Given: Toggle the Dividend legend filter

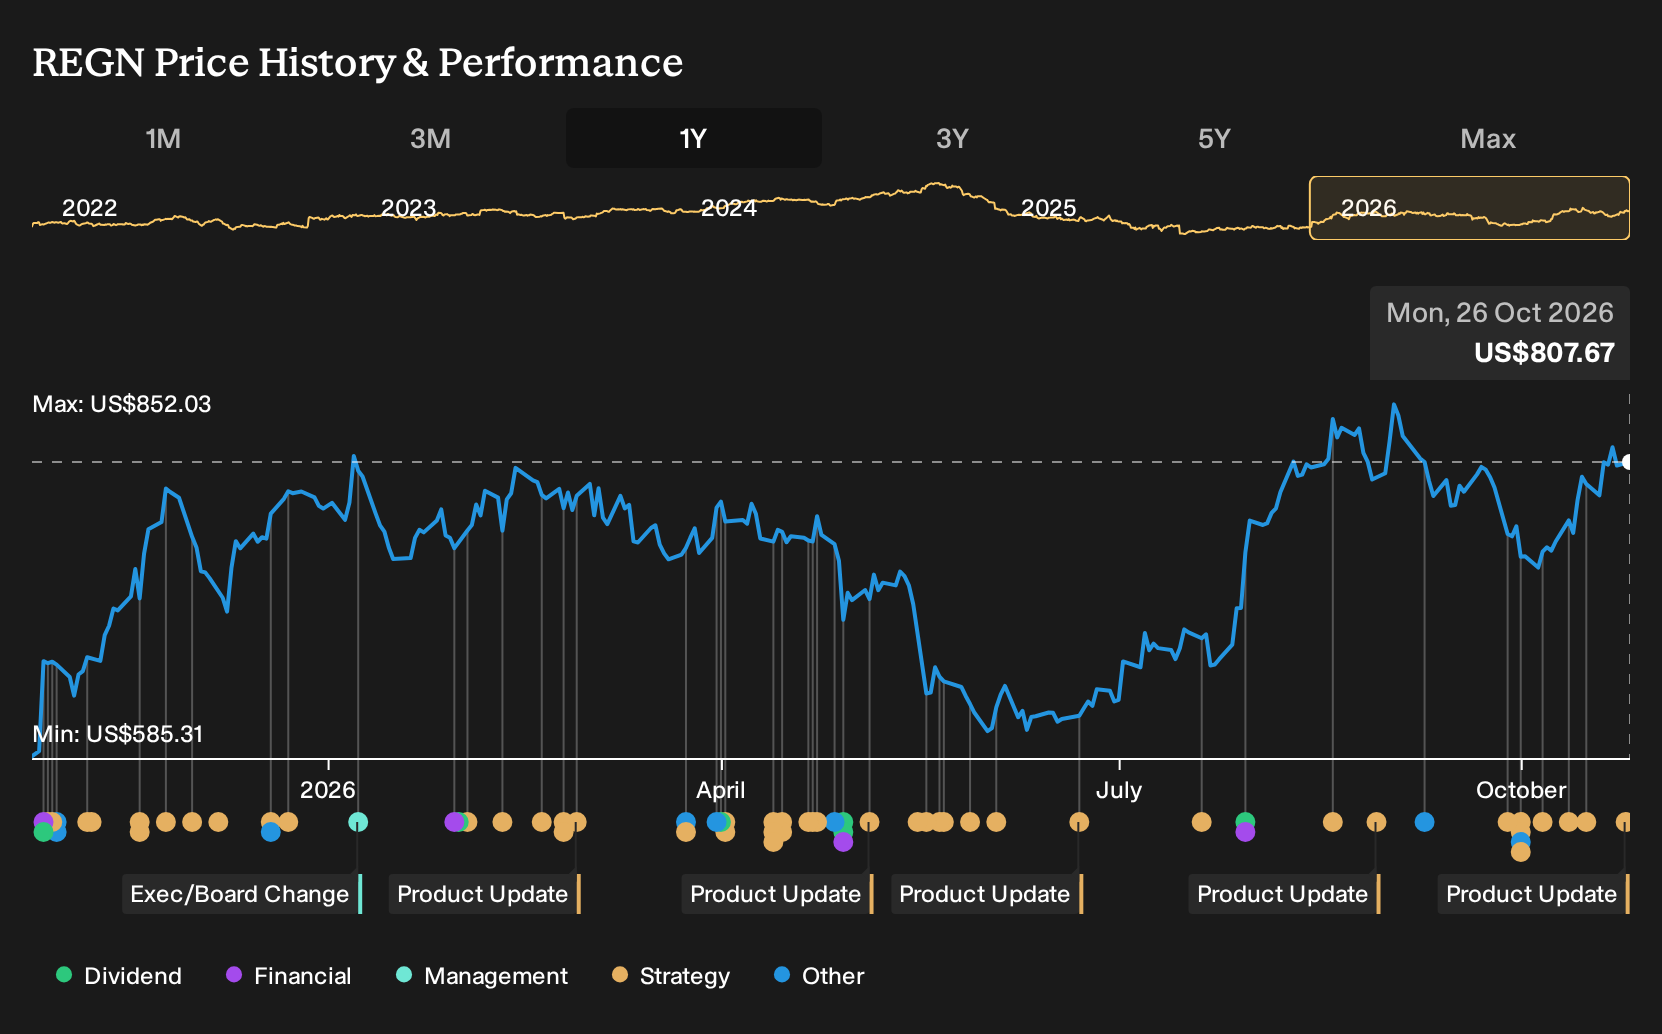Looking at the screenshot, I should (119, 976).
